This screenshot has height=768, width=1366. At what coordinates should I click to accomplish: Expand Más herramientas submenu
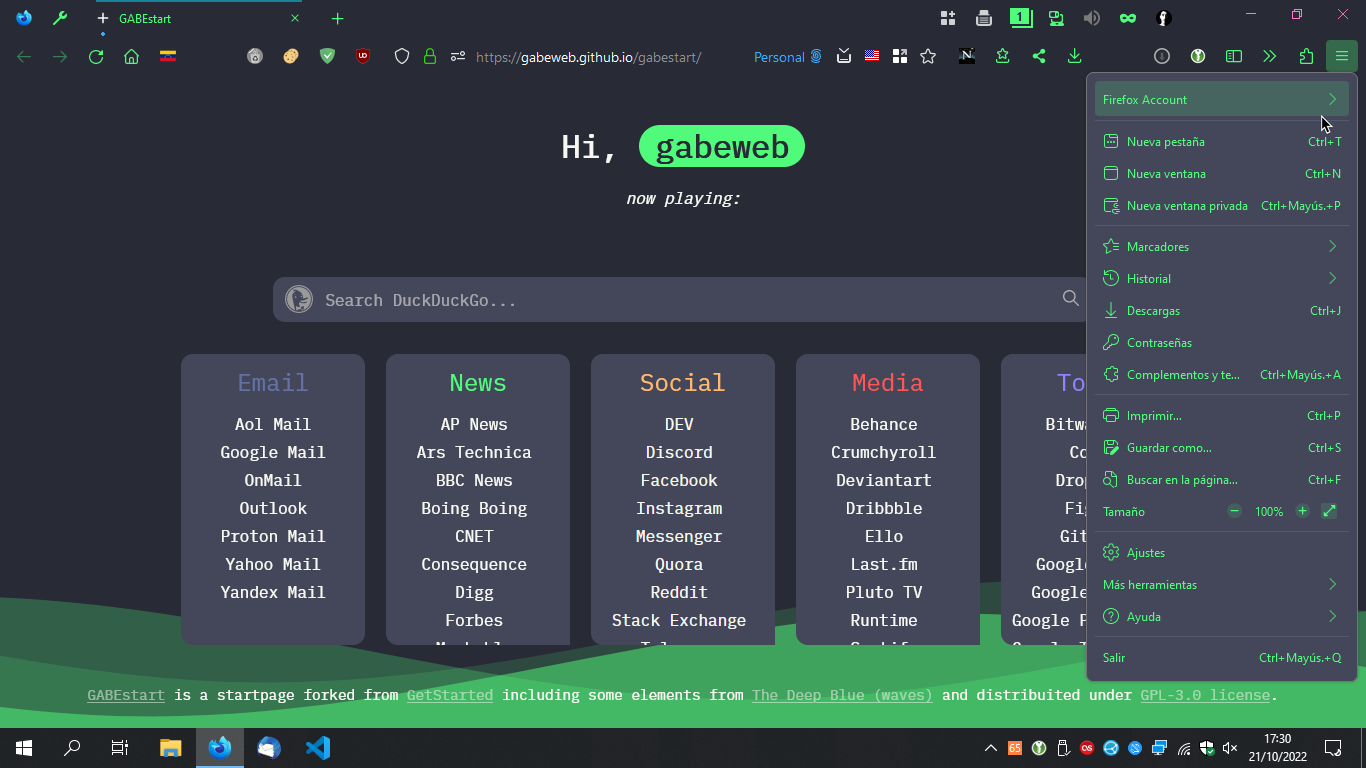pos(1222,584)
